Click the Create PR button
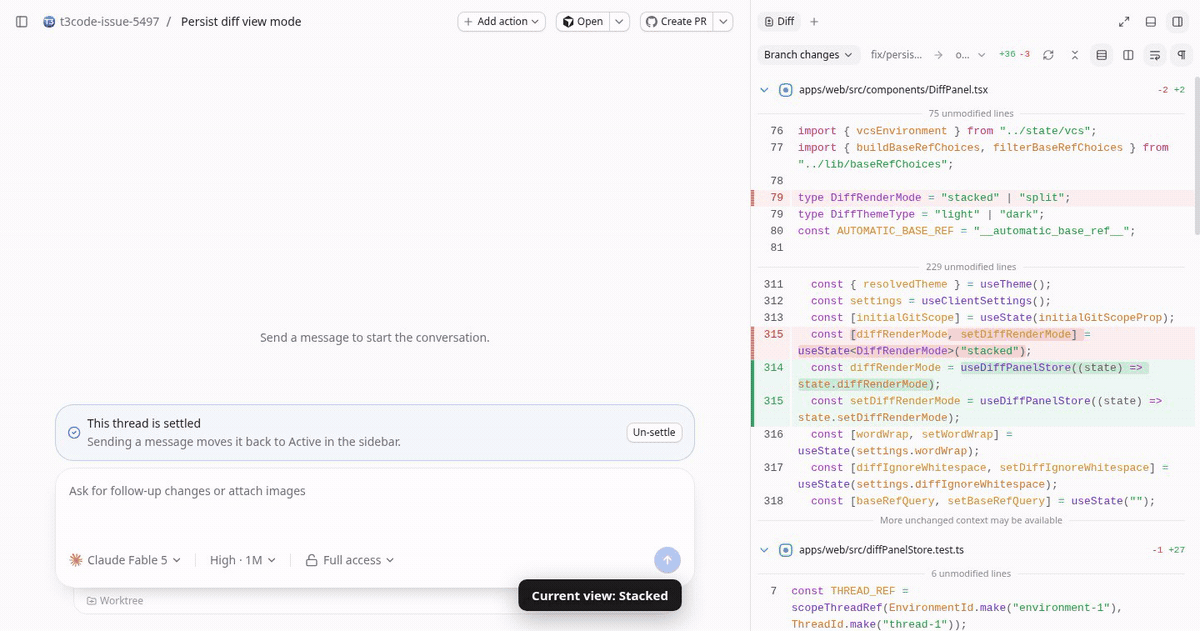Image resolution: width=1200 pixels, height=631 pixels. point(675,21)
